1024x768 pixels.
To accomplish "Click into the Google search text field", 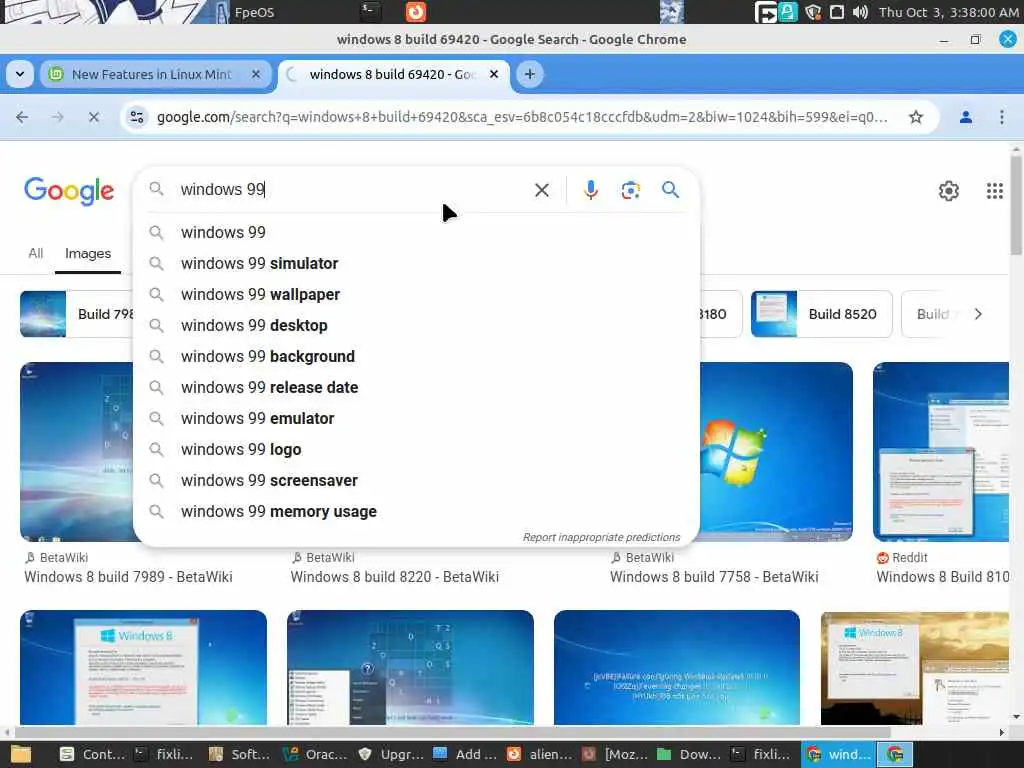I will coord(353,189).
